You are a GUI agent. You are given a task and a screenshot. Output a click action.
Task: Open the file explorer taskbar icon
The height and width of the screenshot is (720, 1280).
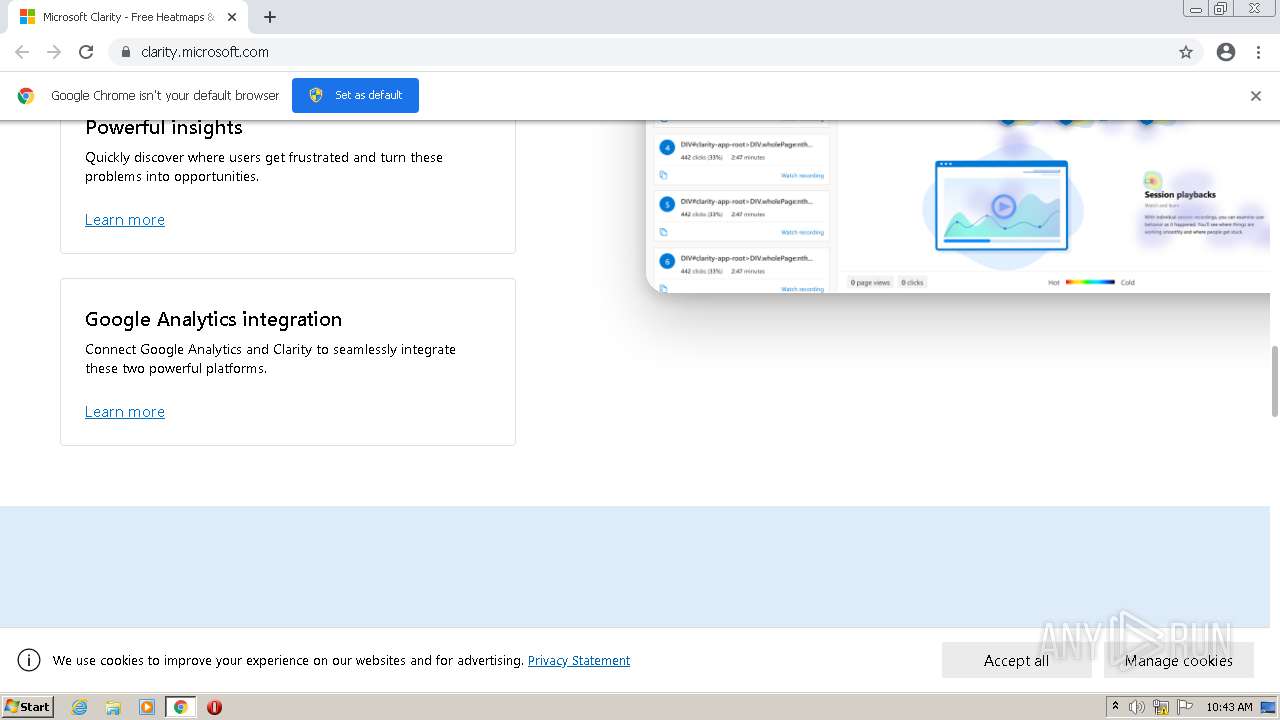click(113, 707)
